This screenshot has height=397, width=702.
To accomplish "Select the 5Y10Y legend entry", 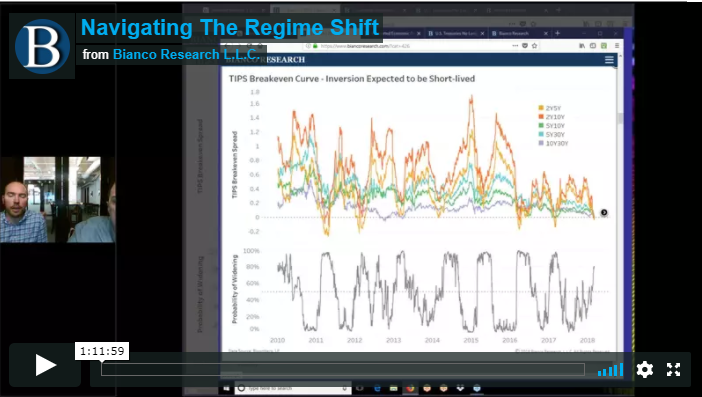I will click(x=551, y=126).
